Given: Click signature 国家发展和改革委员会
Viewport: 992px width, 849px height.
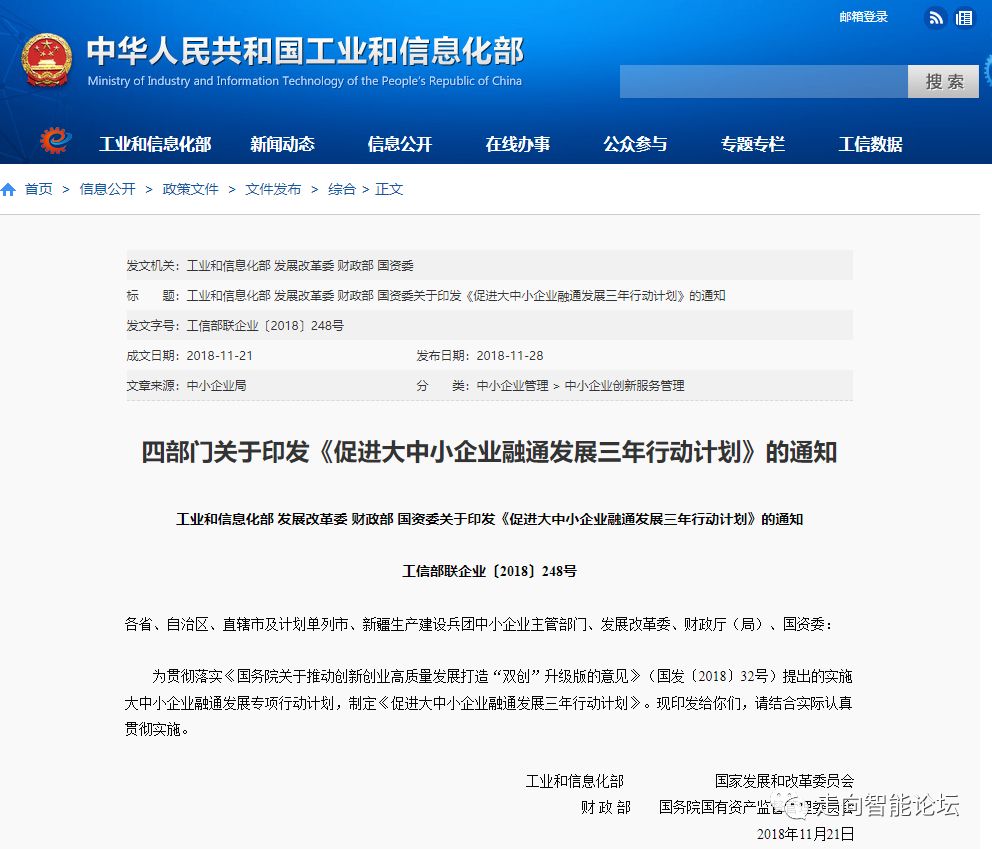Looking at the screenshot, I should tap(784, 781).
